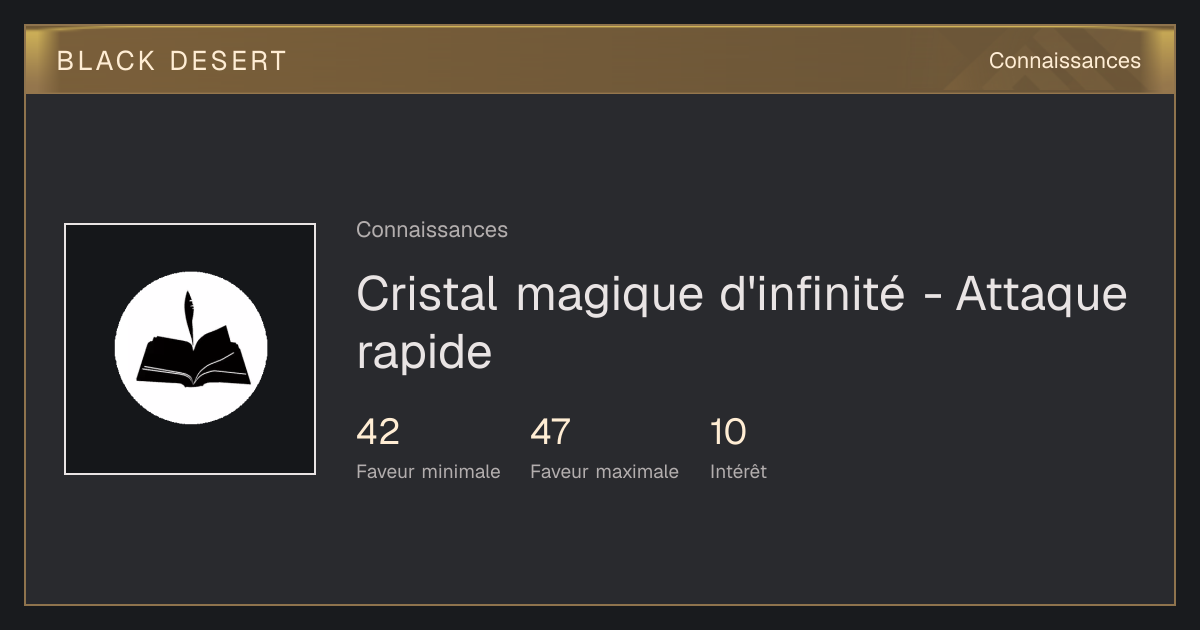Viewport: 1200px width, 630px height.
Task: Click the minimum favor value 42
Action: [x=378, y=432]
